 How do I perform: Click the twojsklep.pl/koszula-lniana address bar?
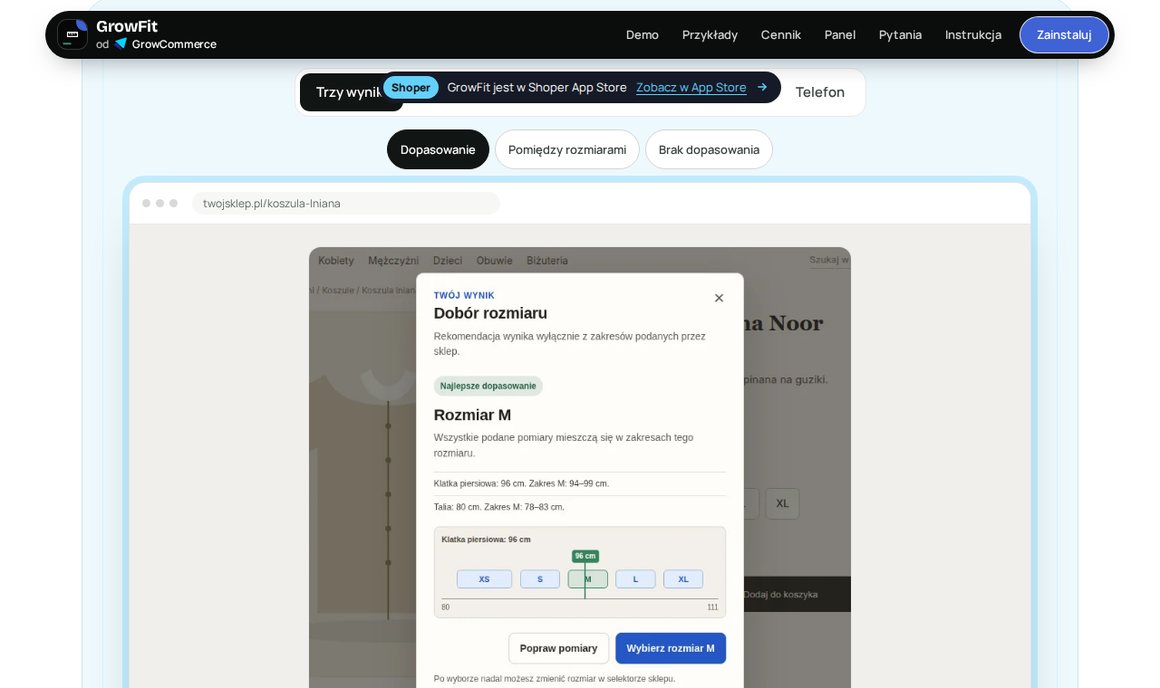point(346,203)
